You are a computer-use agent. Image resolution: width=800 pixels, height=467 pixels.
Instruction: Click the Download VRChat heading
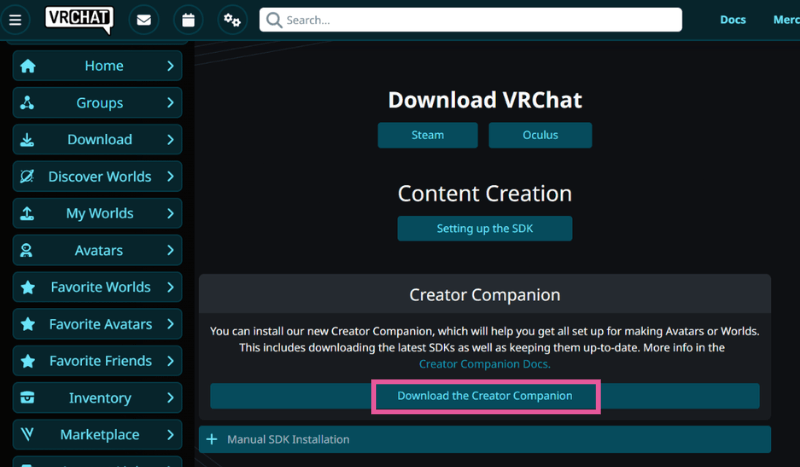pyautogui.click(x=485, y=100)
